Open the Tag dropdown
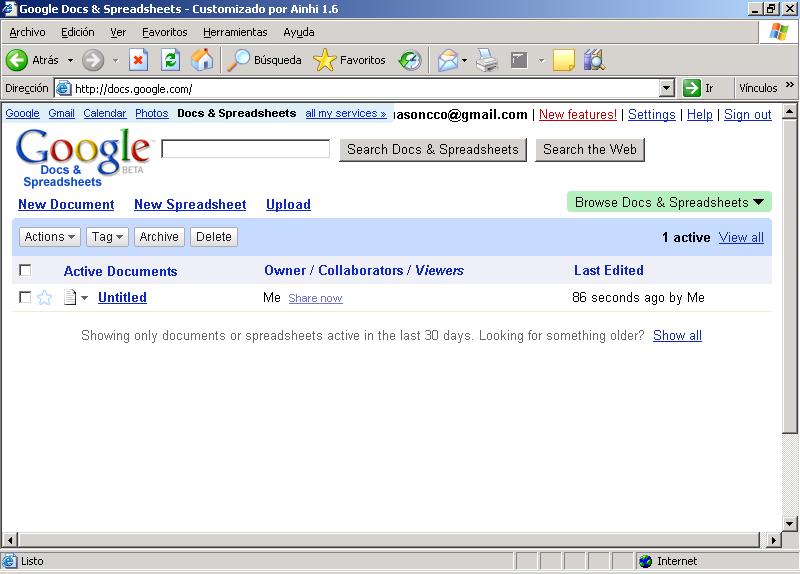 click(x=107, y=237)
